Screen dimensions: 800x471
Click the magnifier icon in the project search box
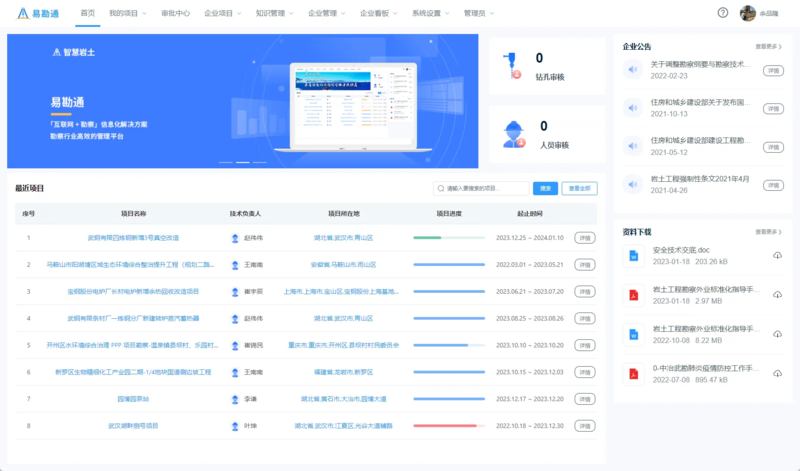click(441, 188)
